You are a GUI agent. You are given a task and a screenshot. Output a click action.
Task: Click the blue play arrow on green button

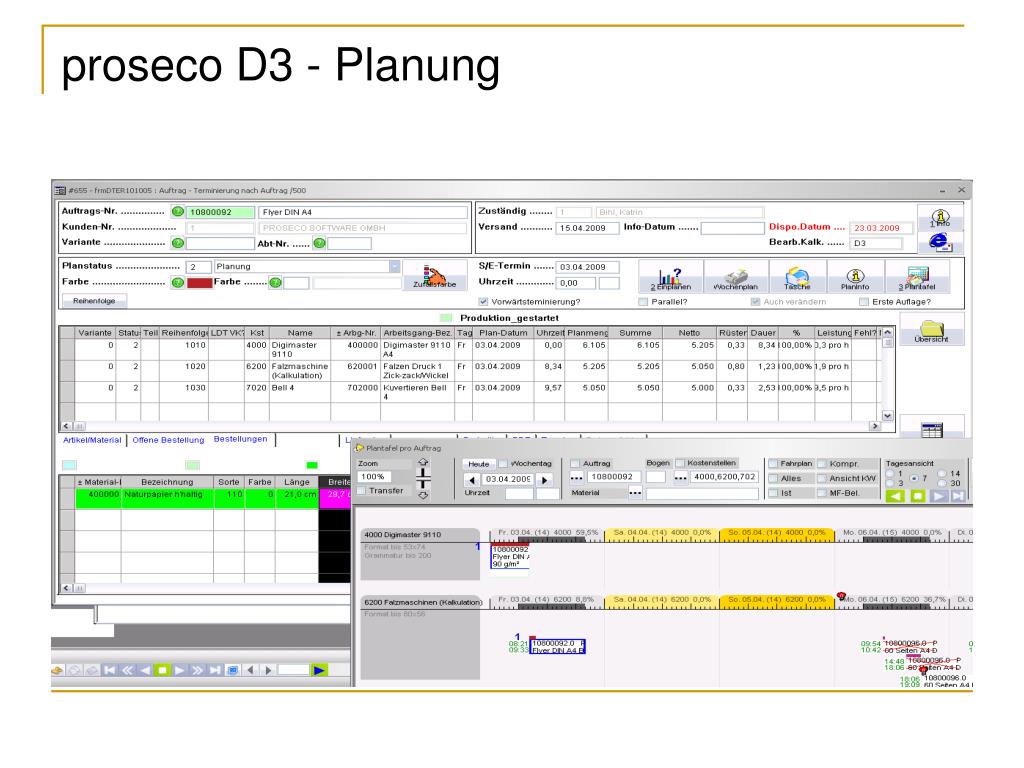click(319, 670)
